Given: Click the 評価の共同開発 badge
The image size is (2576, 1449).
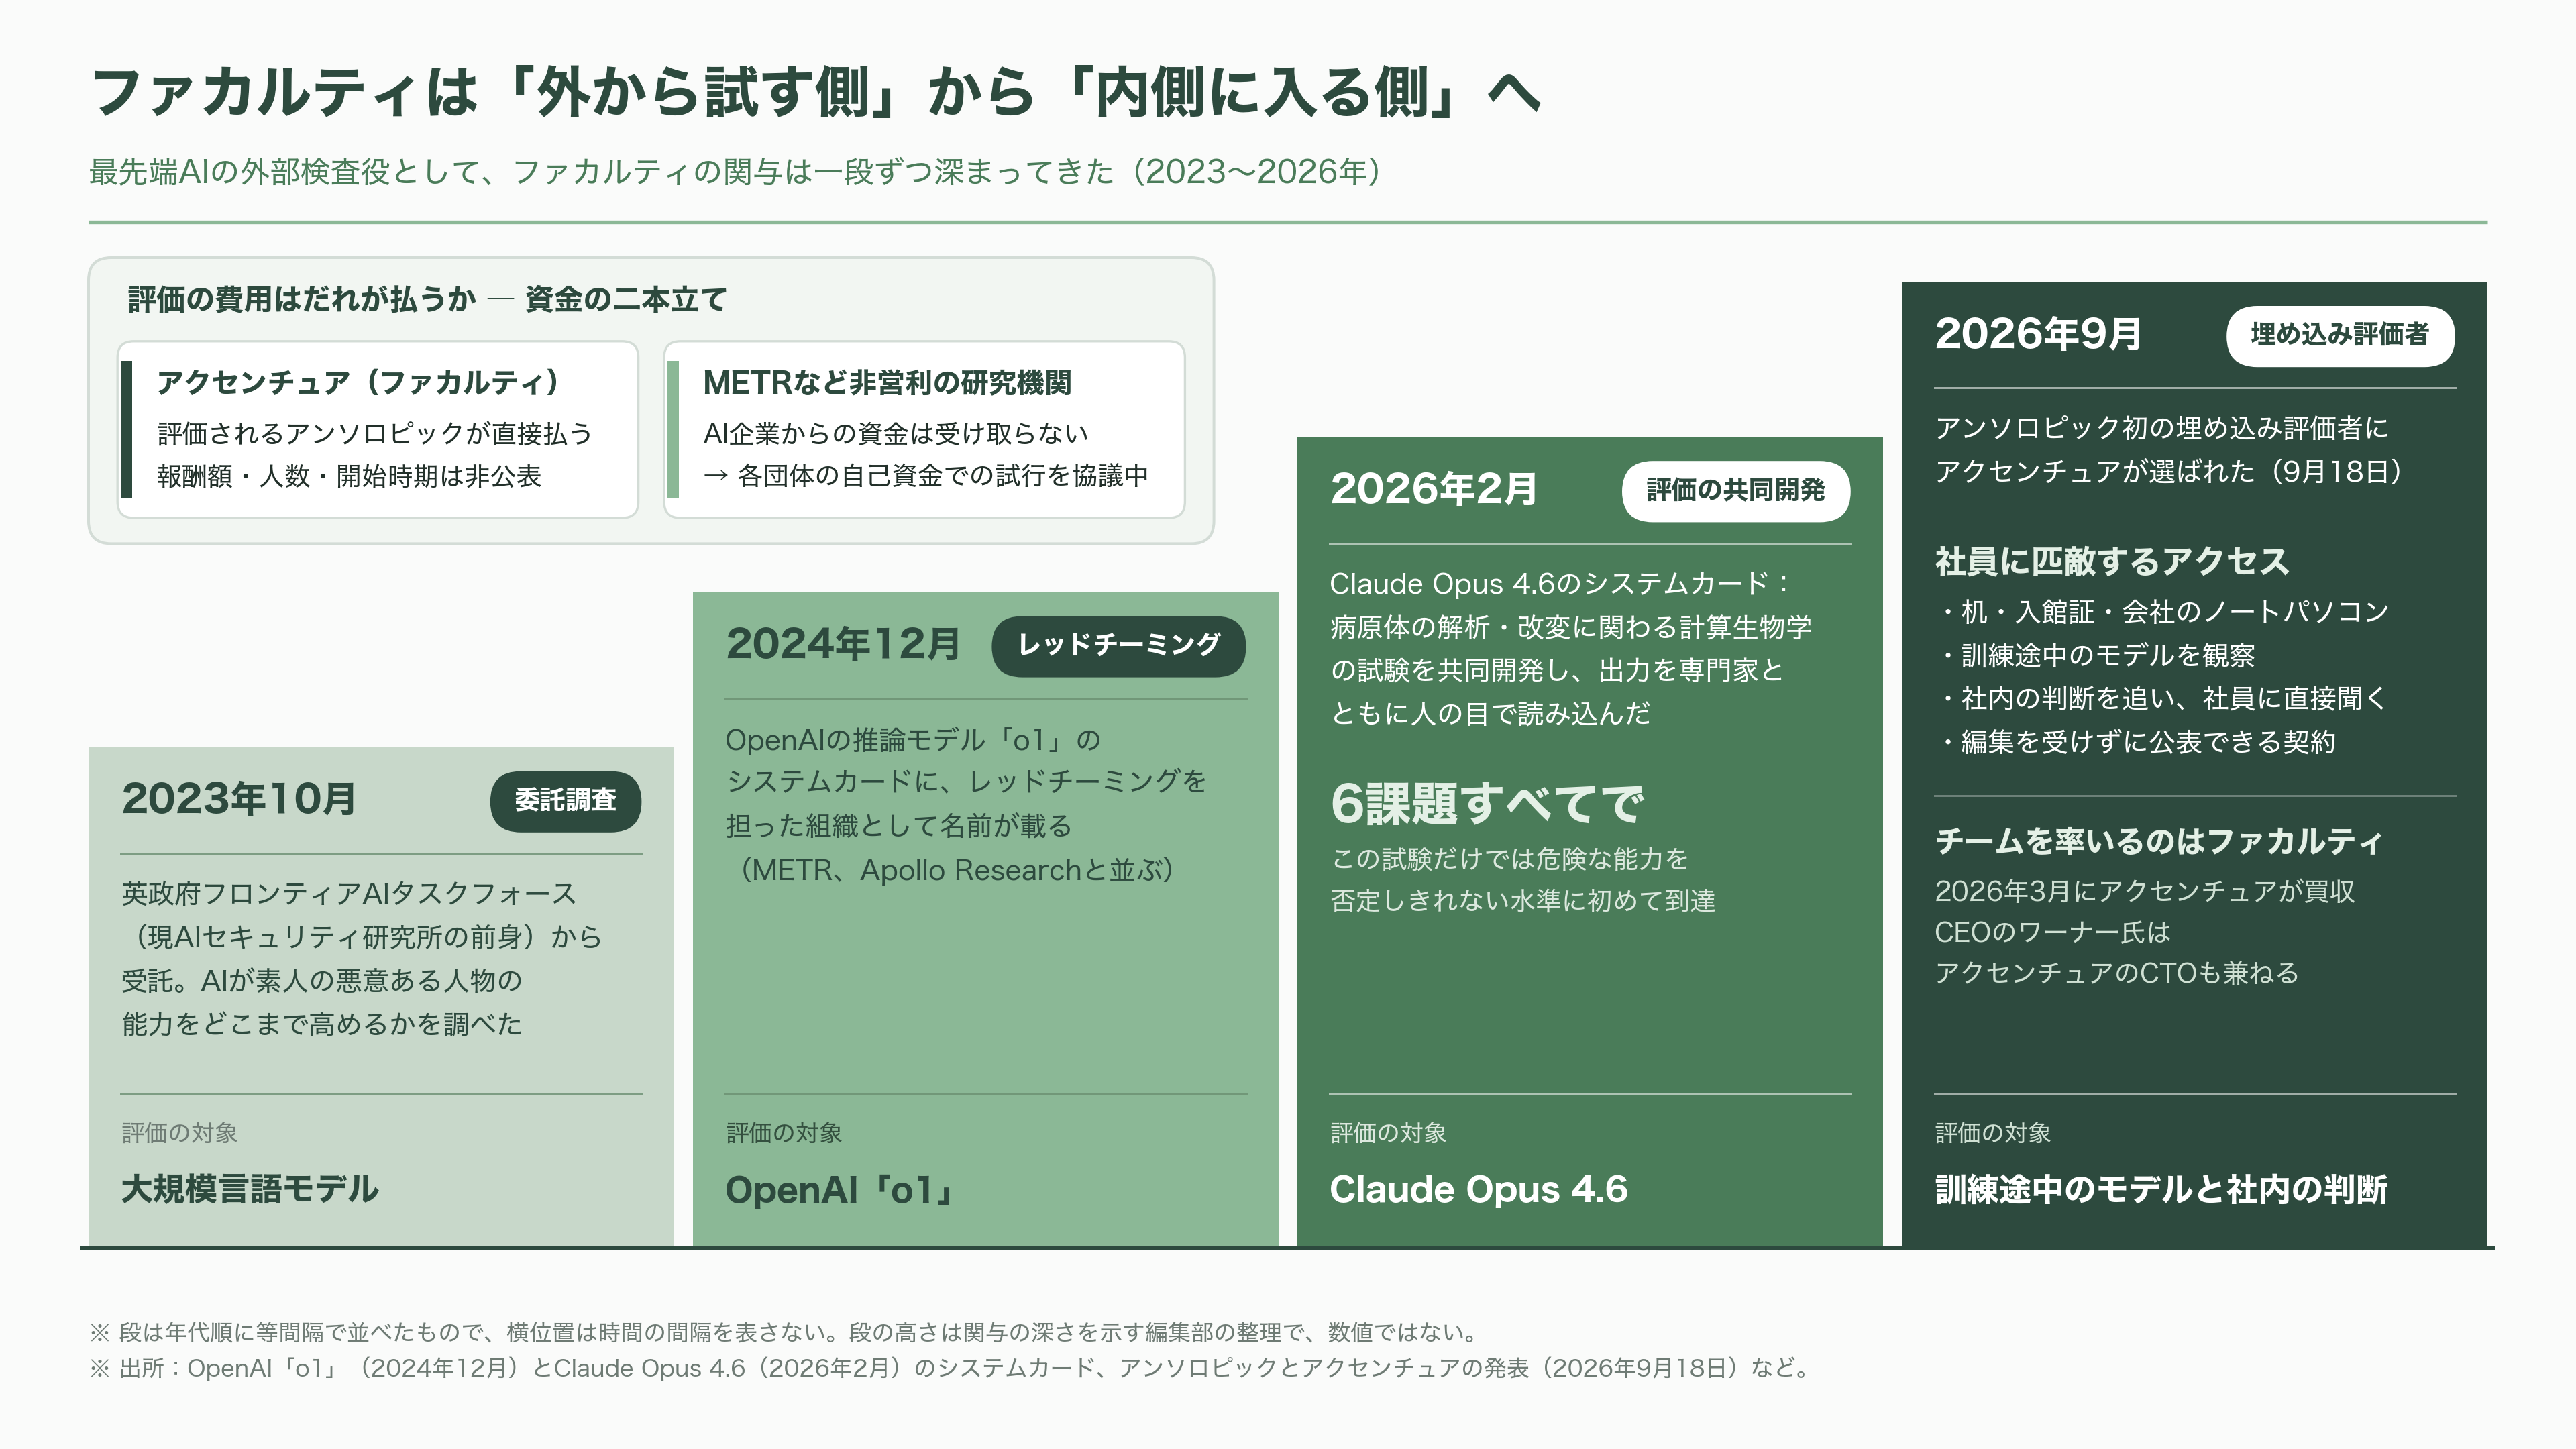Looking at the screenshot, I should click(x=1735, y=491).
